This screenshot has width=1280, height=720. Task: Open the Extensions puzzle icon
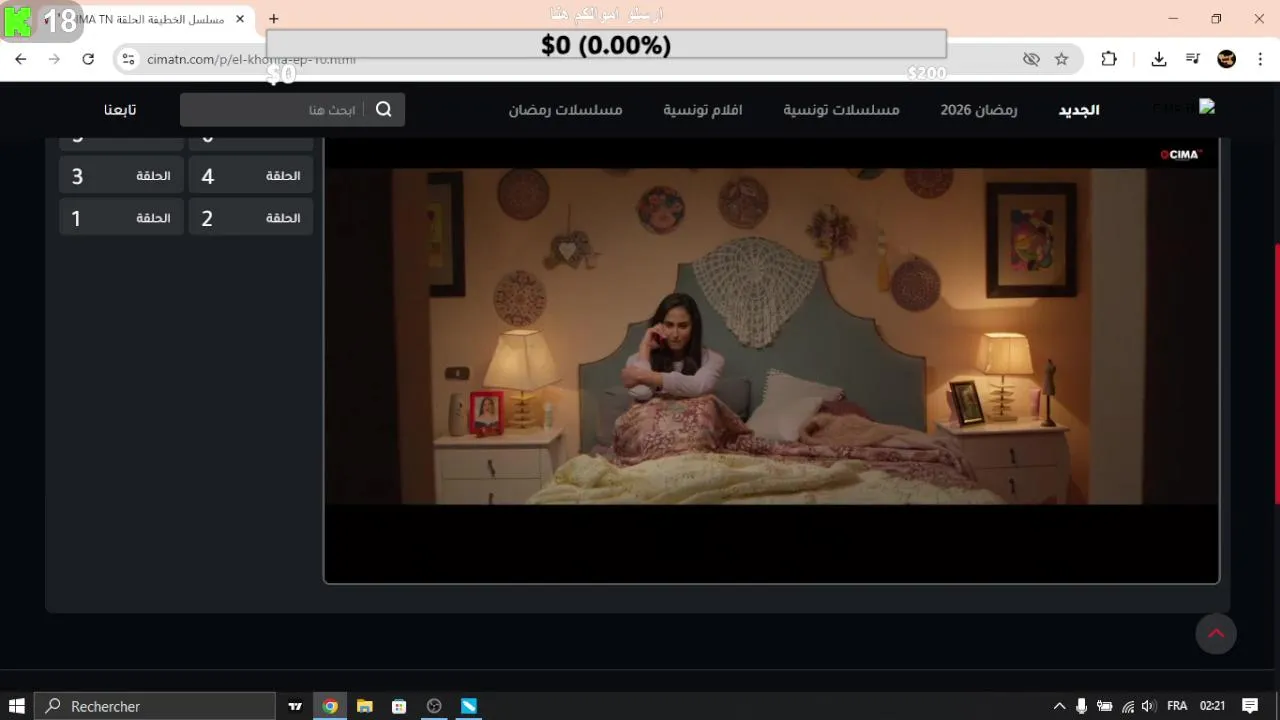click(1109, 59)
